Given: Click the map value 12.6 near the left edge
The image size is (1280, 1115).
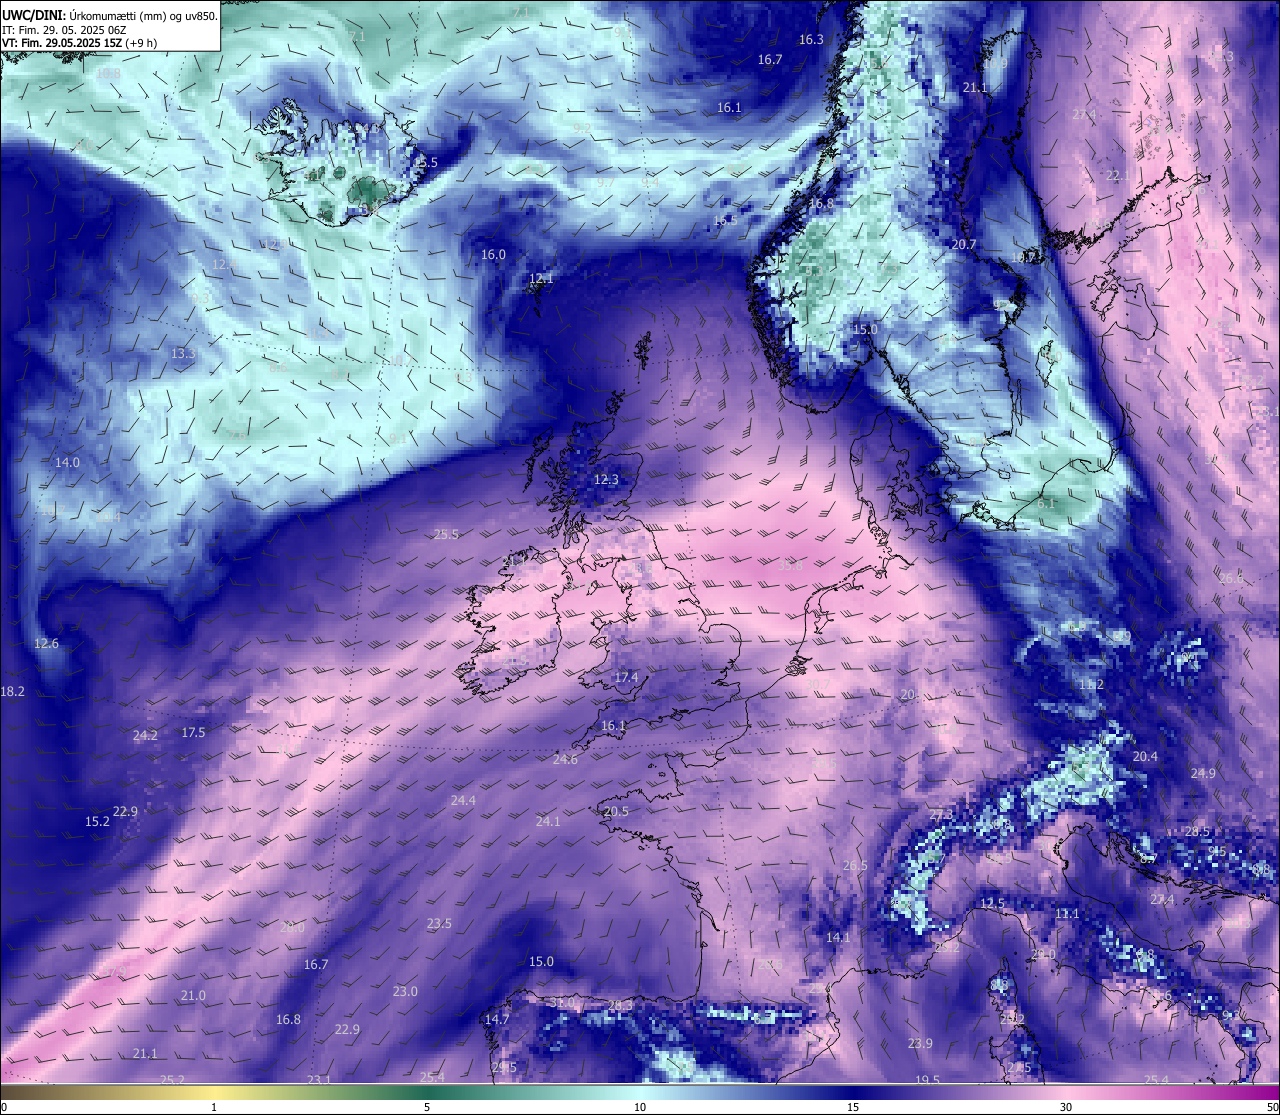Looking at the screenshot, I should point(46,644).
